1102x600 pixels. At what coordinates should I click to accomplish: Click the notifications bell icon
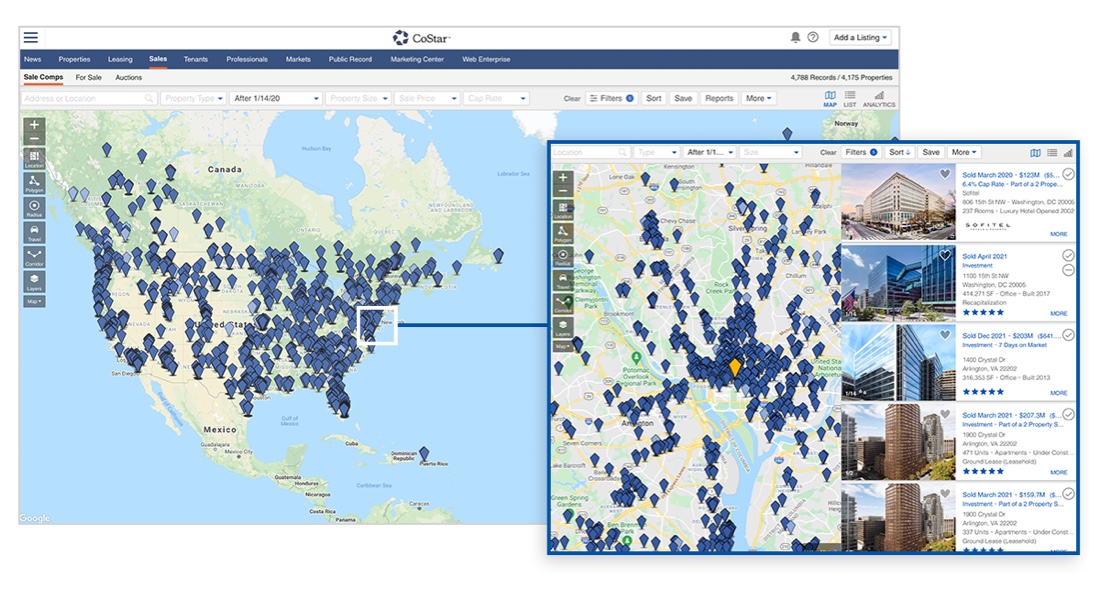point(795,37)
